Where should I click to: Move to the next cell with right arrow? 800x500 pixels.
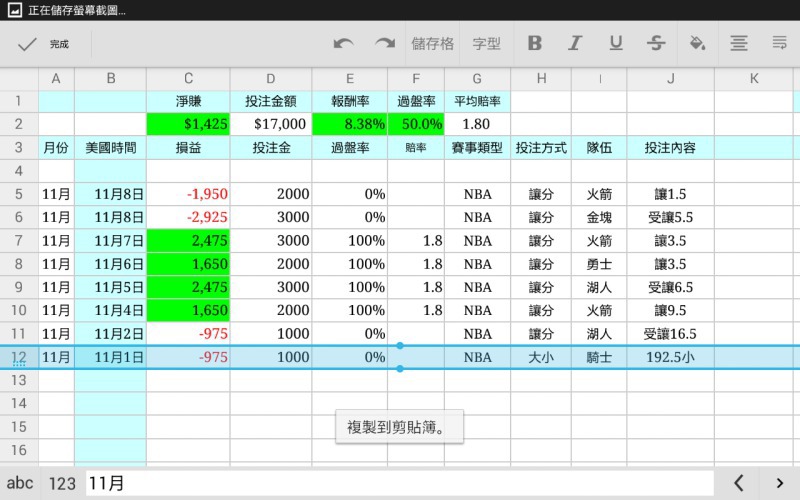779,483
